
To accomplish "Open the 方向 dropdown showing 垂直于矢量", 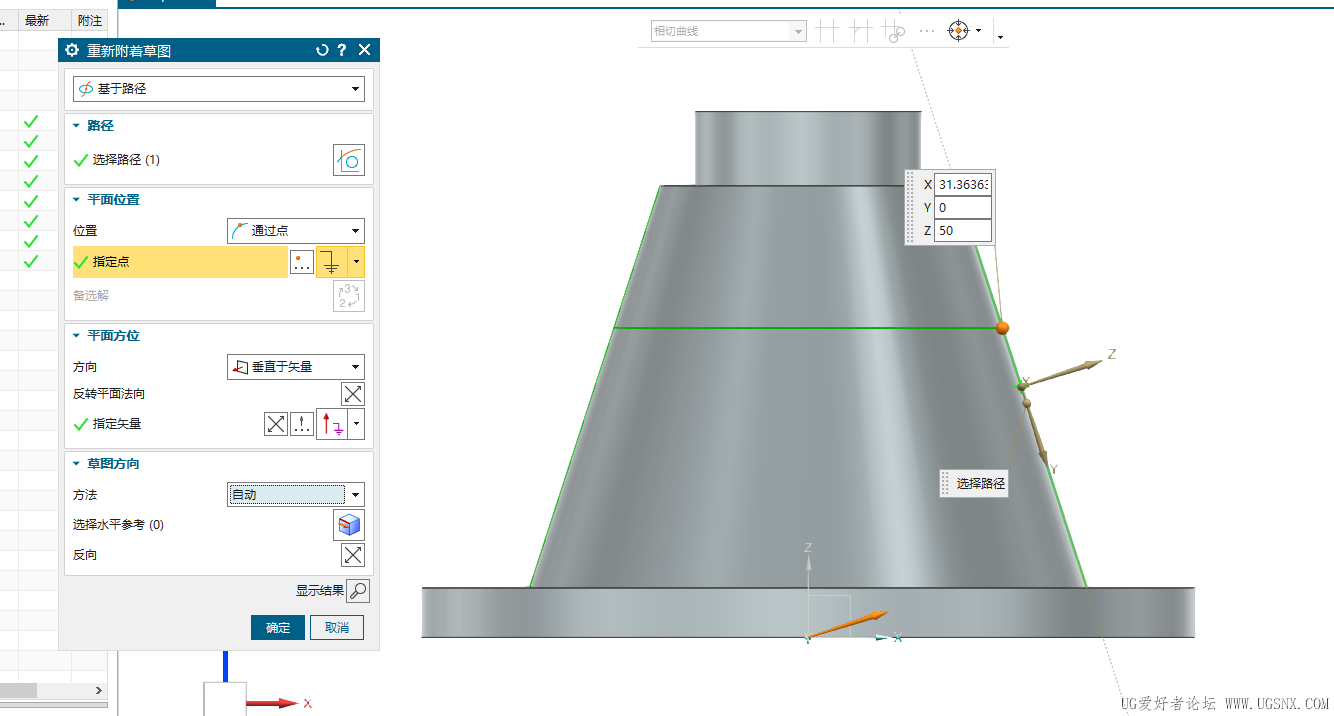I will coord(295,367).
